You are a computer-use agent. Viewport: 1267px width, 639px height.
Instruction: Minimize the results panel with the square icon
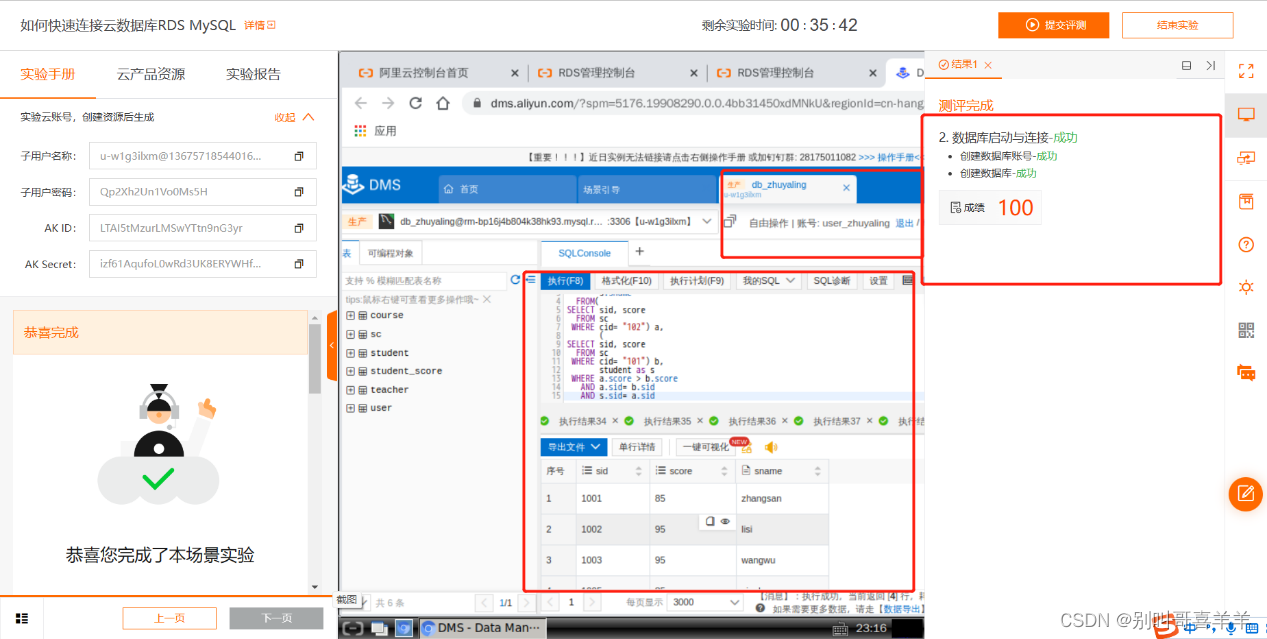(1186, 65)
